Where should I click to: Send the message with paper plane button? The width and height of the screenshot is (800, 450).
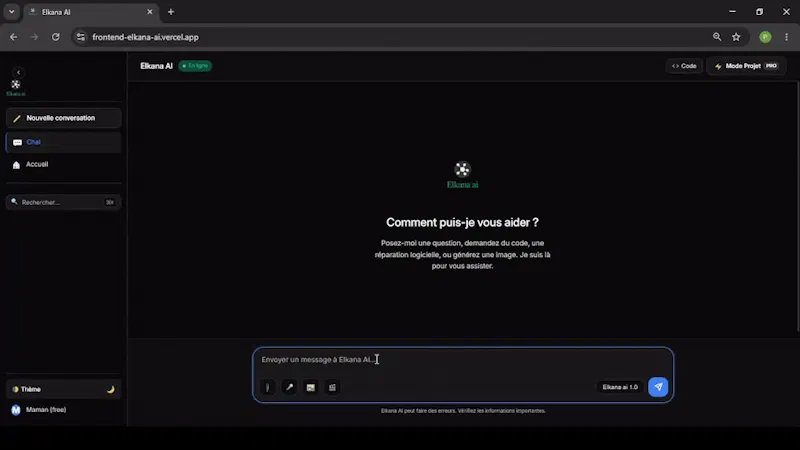click(x=658, y=387)
